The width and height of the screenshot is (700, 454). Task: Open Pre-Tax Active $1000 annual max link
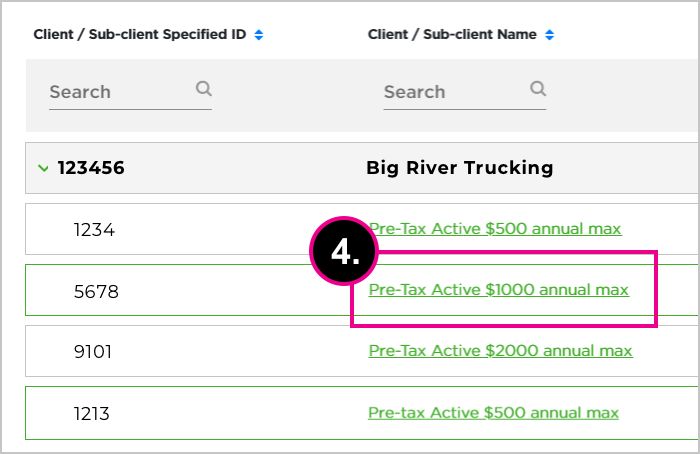[498, 290]
